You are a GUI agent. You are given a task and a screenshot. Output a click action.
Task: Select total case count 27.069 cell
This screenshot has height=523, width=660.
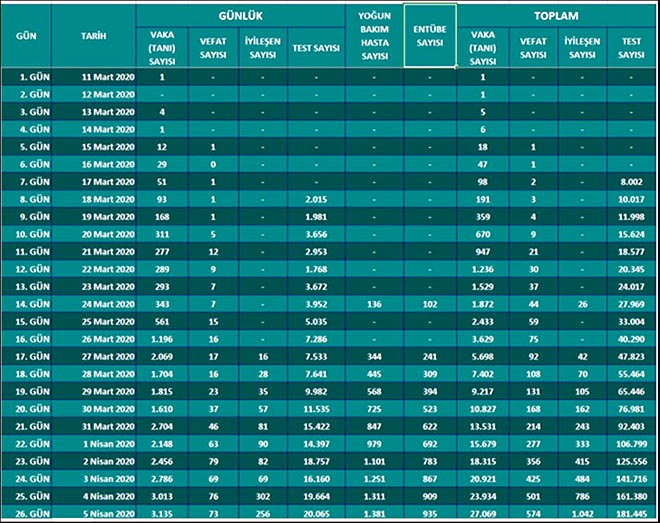pyautogui.click(x=482, y=515)
